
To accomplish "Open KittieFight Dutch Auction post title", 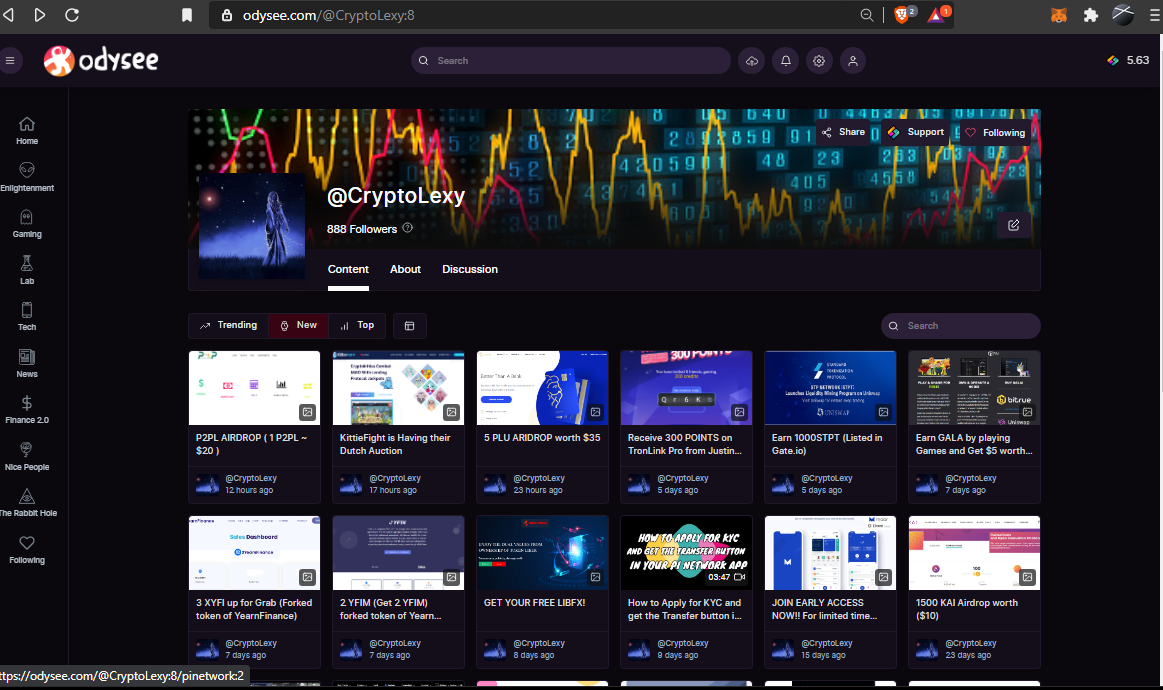I will (395, 444).
